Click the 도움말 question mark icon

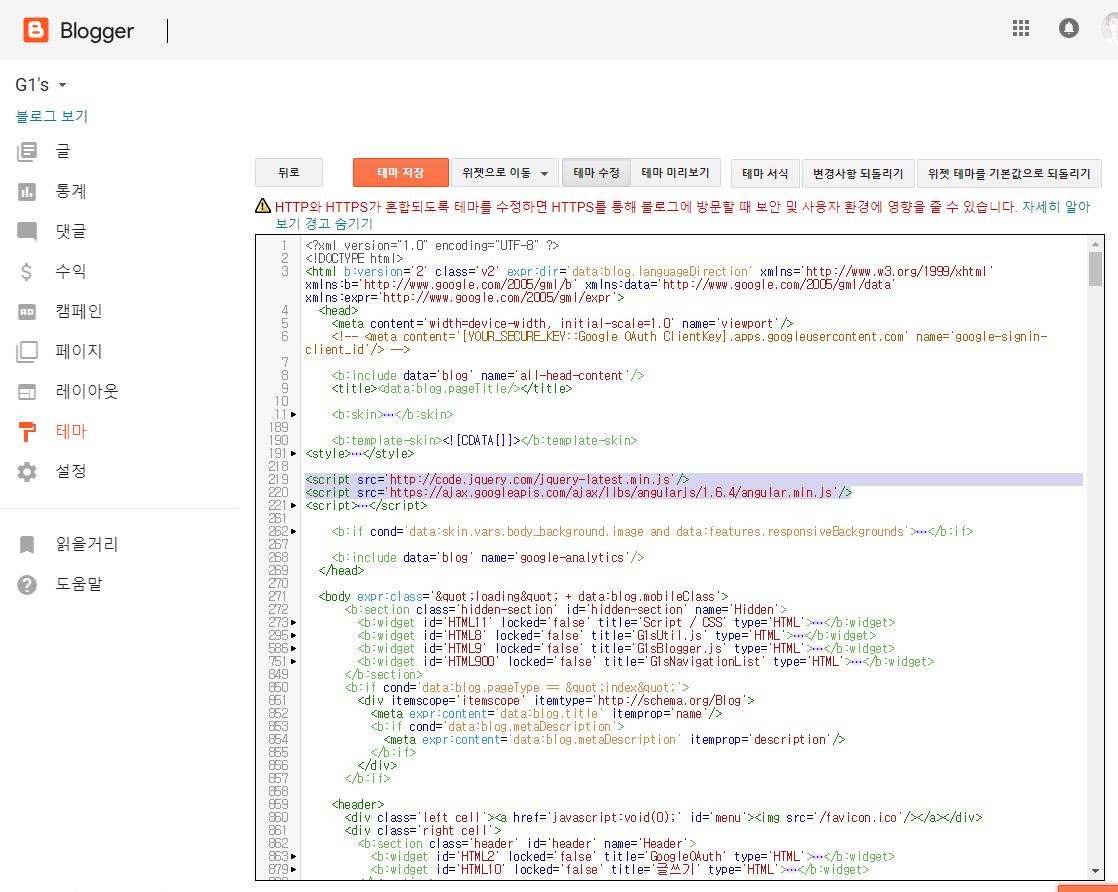pos(27,585)
